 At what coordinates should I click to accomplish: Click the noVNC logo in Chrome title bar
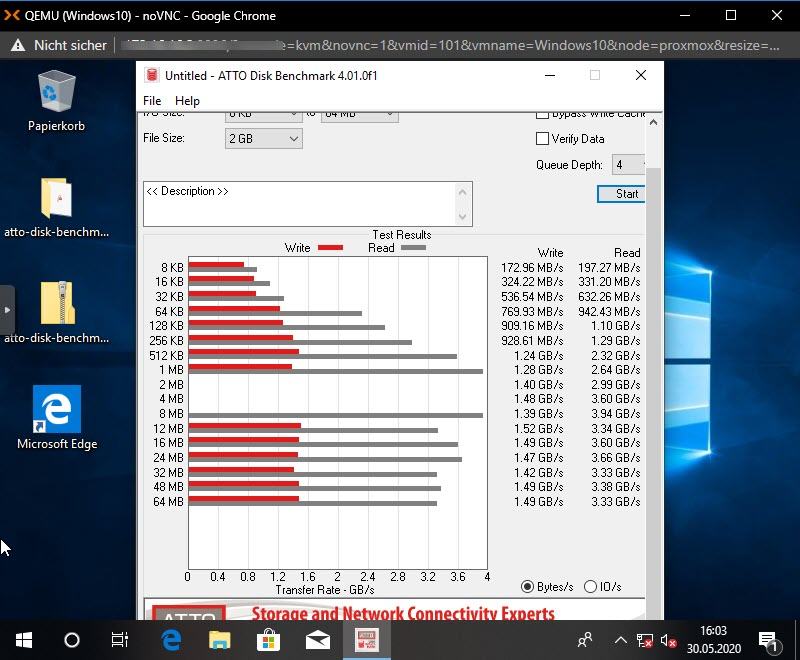pyautogui.click(x=12, y=16)
